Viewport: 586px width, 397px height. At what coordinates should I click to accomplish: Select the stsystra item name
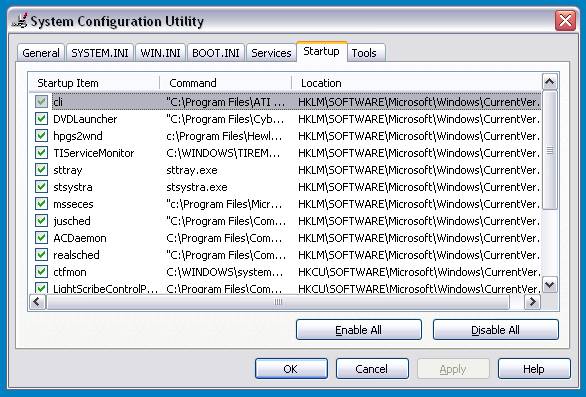[x=73, y=187]
